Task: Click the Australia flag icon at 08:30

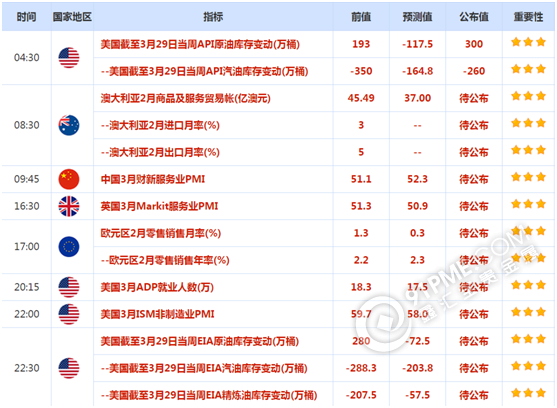Action: [x=69, y=125]
